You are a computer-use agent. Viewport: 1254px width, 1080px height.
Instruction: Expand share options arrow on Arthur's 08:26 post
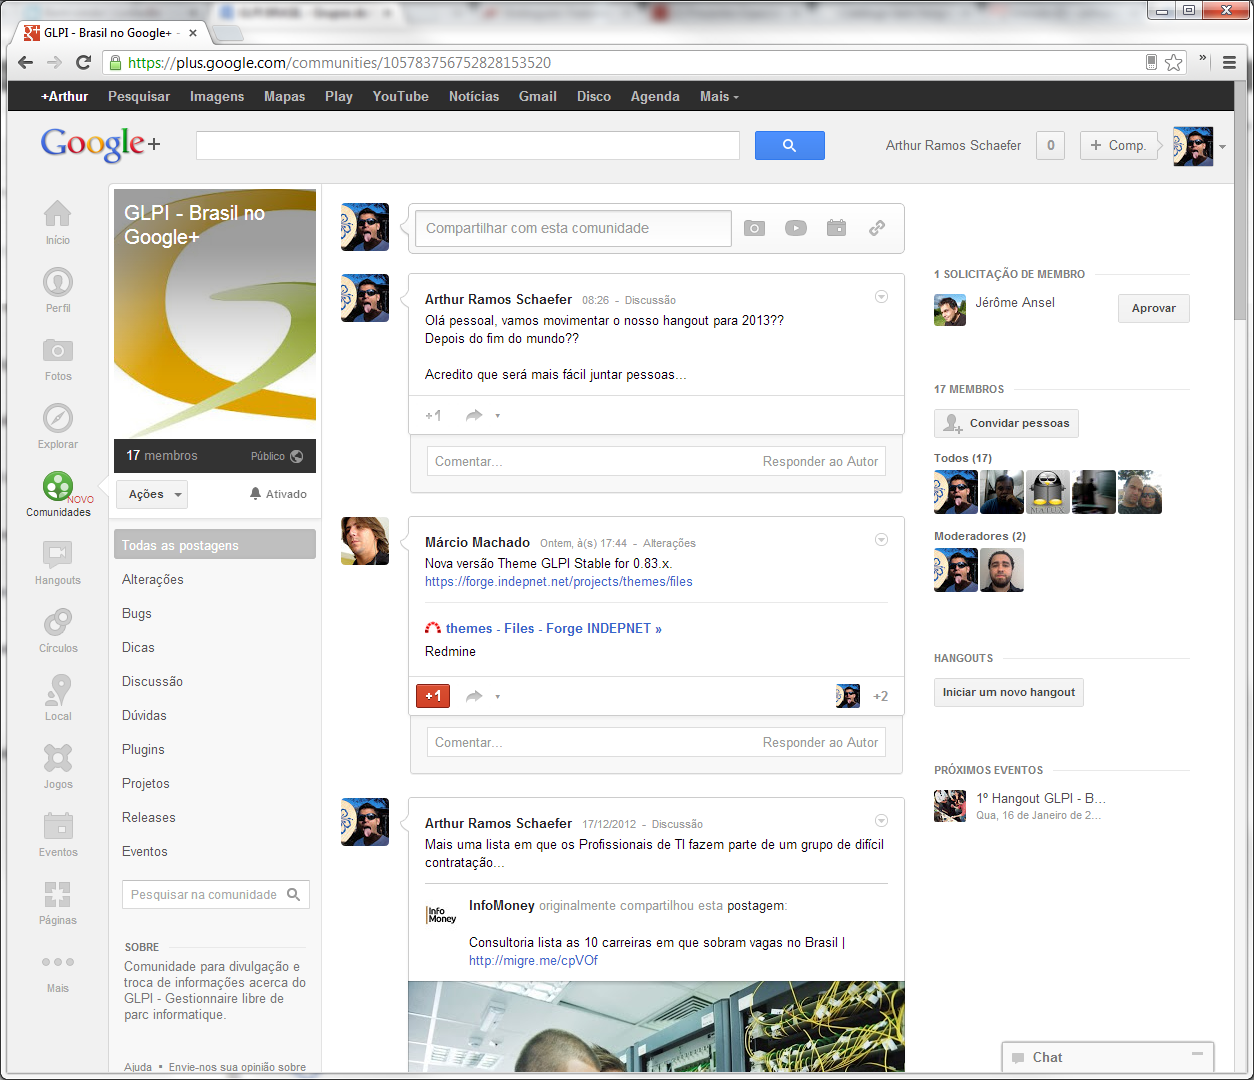pyautogui.click(x=498, y=416)
